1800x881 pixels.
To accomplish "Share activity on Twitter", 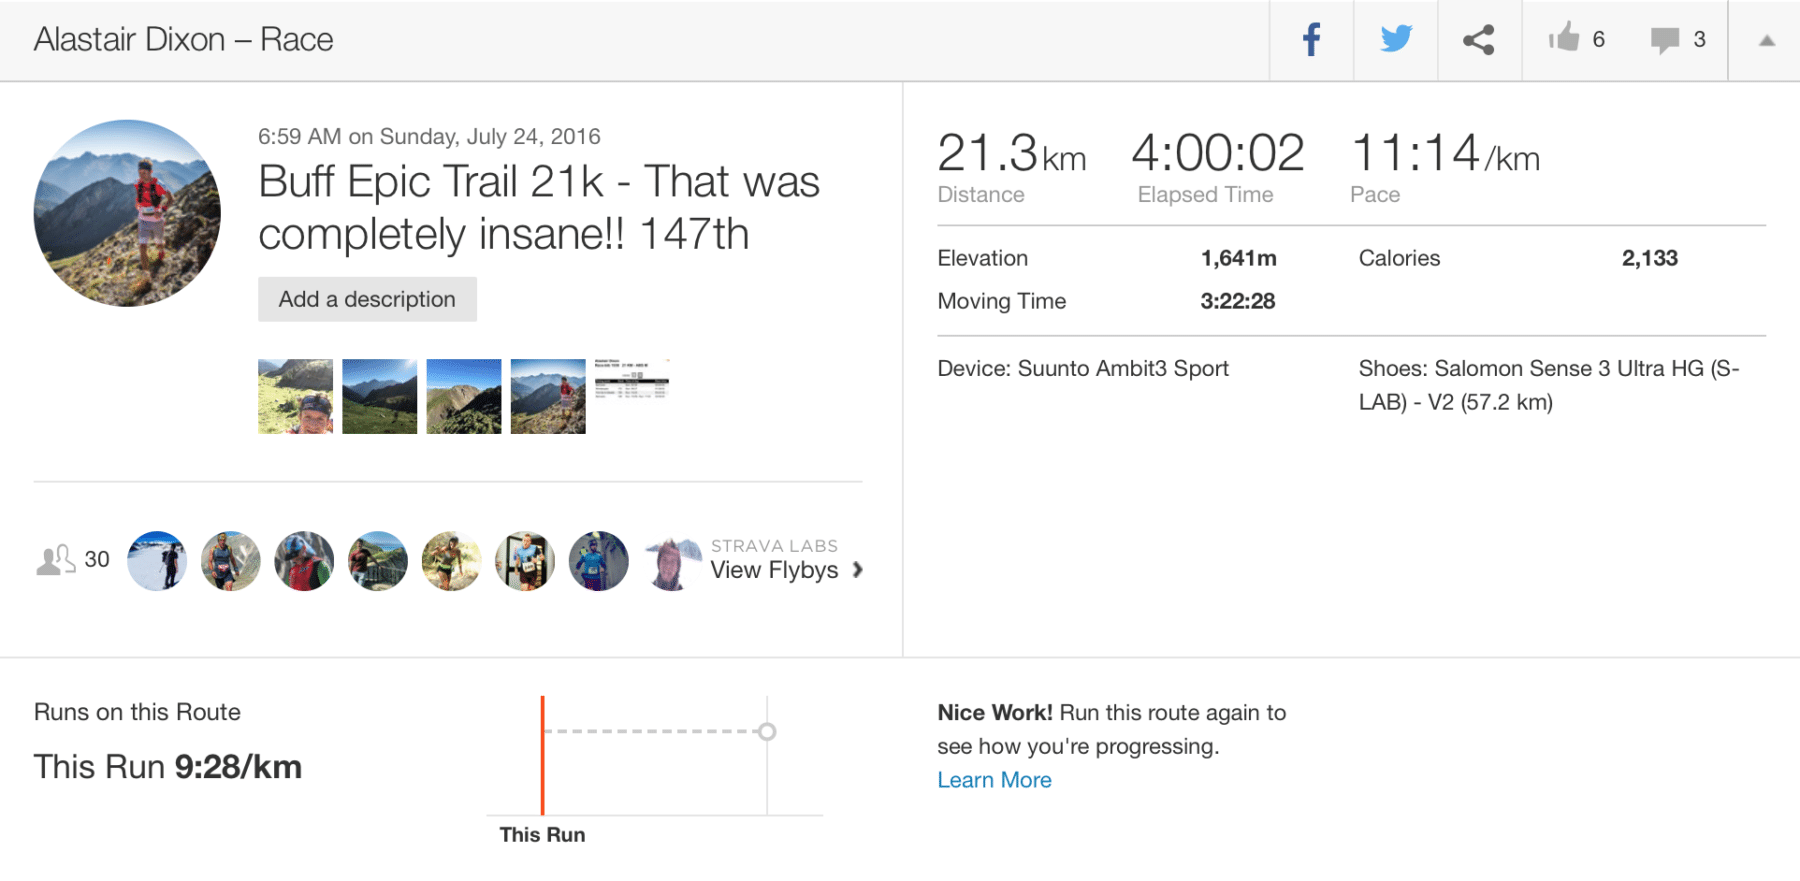I will [1395, 40].
